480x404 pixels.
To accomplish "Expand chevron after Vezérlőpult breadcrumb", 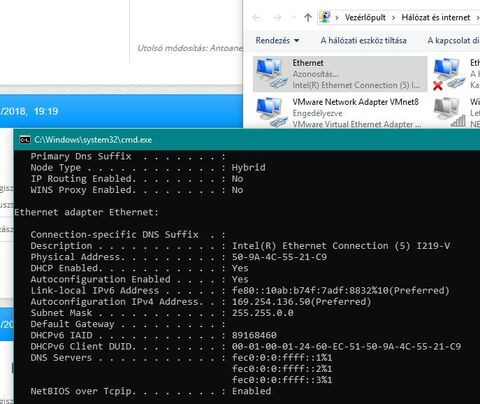I will point(393,18).
